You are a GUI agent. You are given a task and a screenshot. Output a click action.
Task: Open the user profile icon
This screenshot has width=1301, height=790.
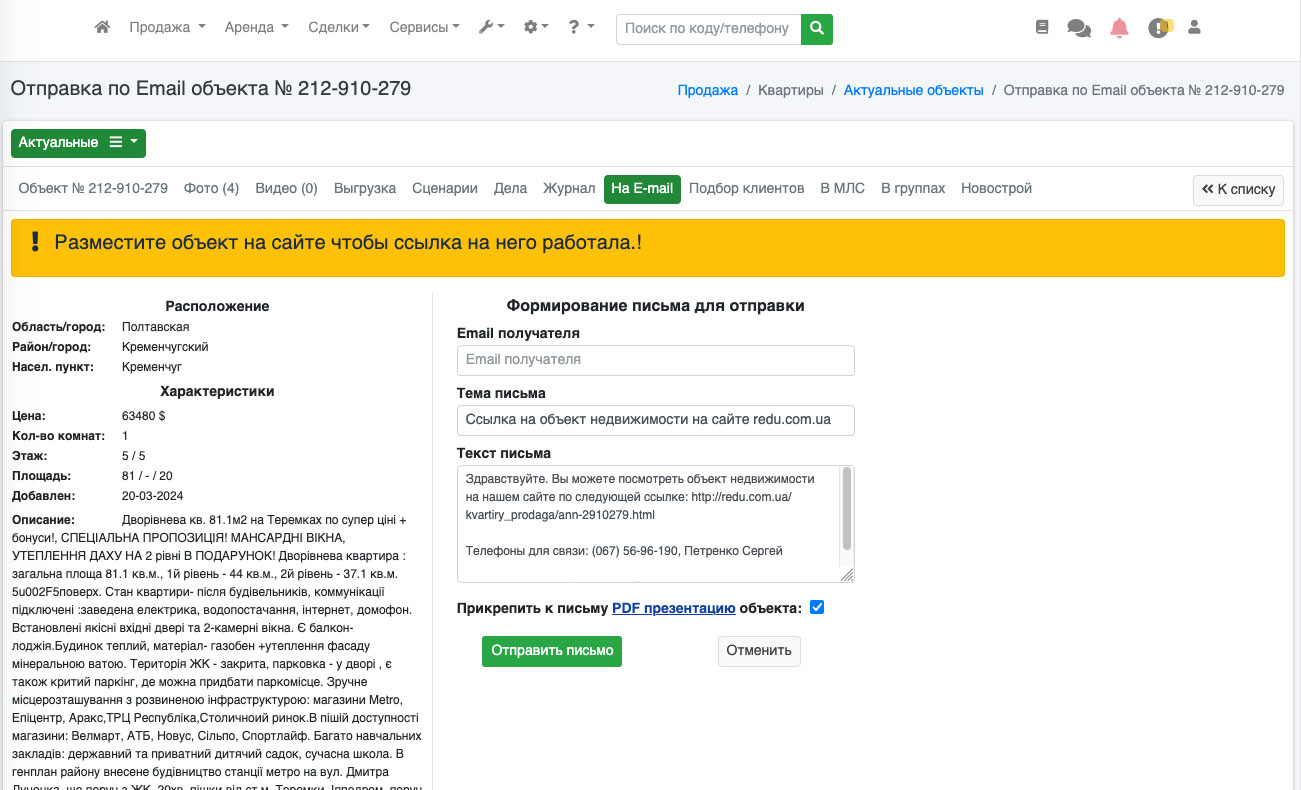(x=1194, y=28)
